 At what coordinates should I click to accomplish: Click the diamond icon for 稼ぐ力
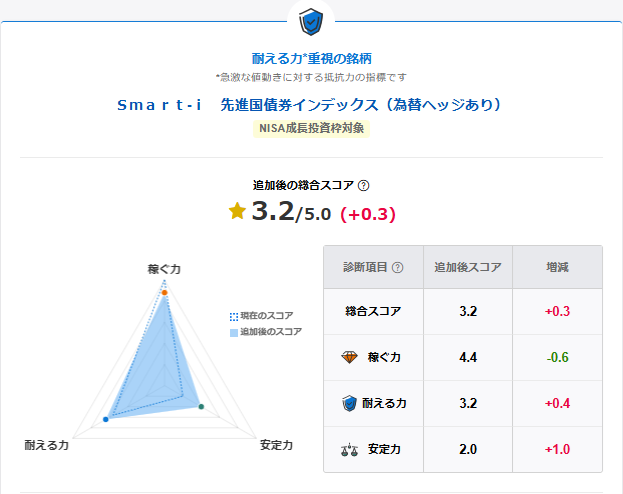[x=348, y=357]
